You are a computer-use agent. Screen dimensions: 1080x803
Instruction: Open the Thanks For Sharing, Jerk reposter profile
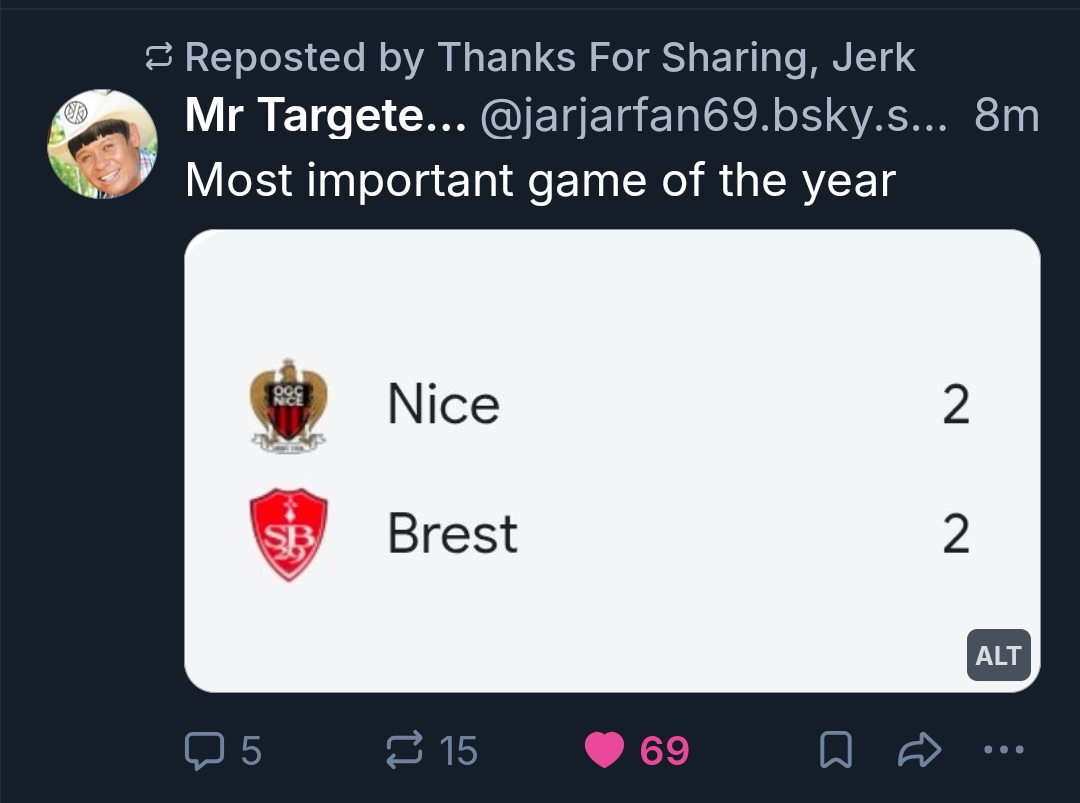675,58
